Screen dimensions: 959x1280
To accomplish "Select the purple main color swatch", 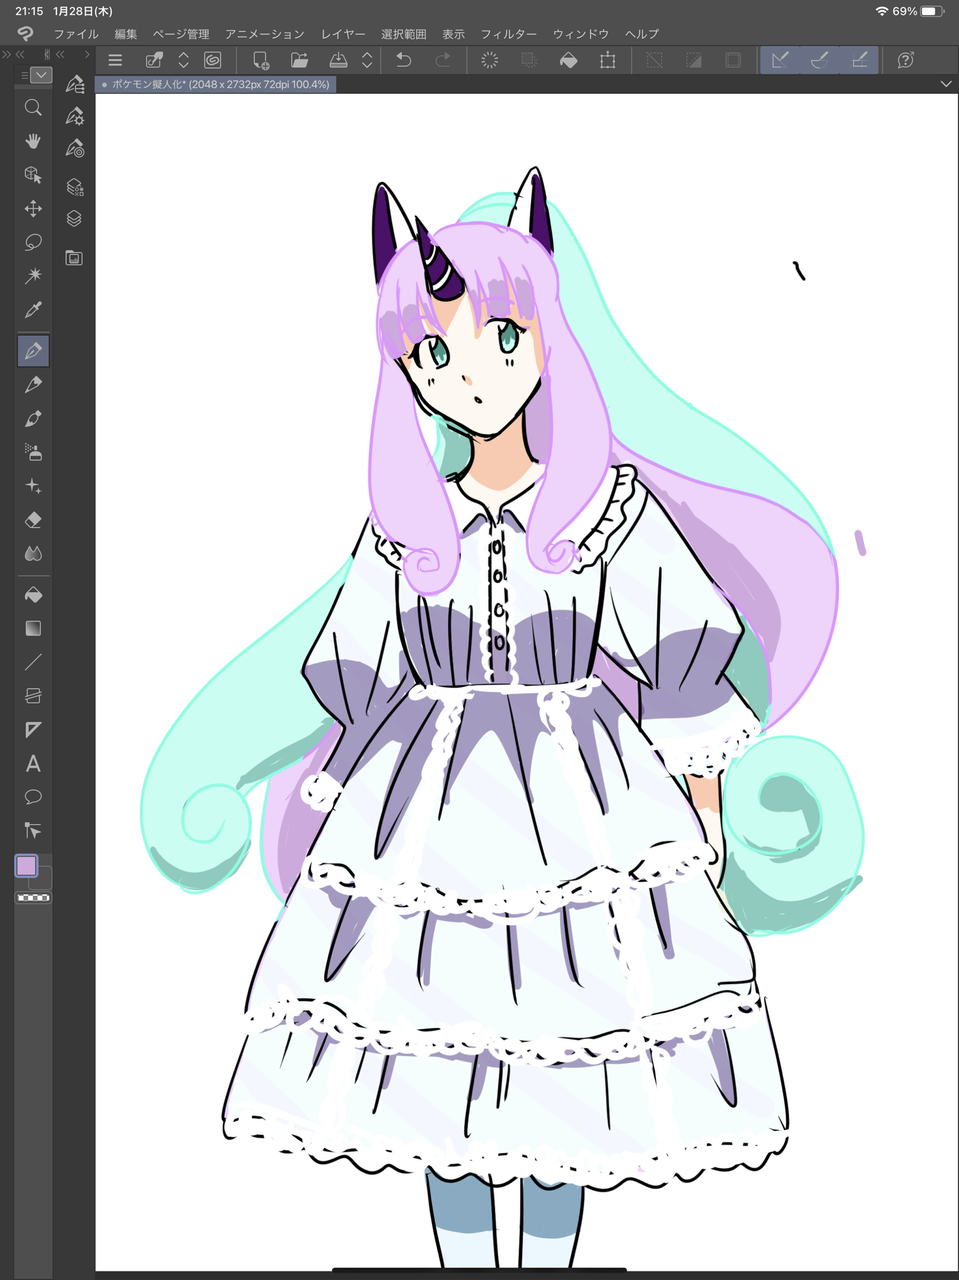I will tap(27, 866).
